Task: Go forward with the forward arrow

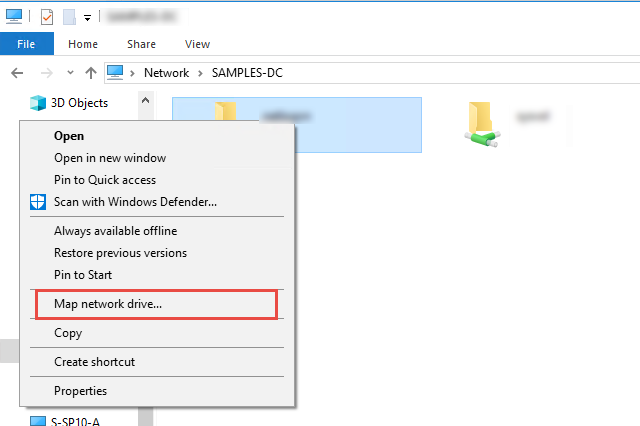Action: (47, 73)
